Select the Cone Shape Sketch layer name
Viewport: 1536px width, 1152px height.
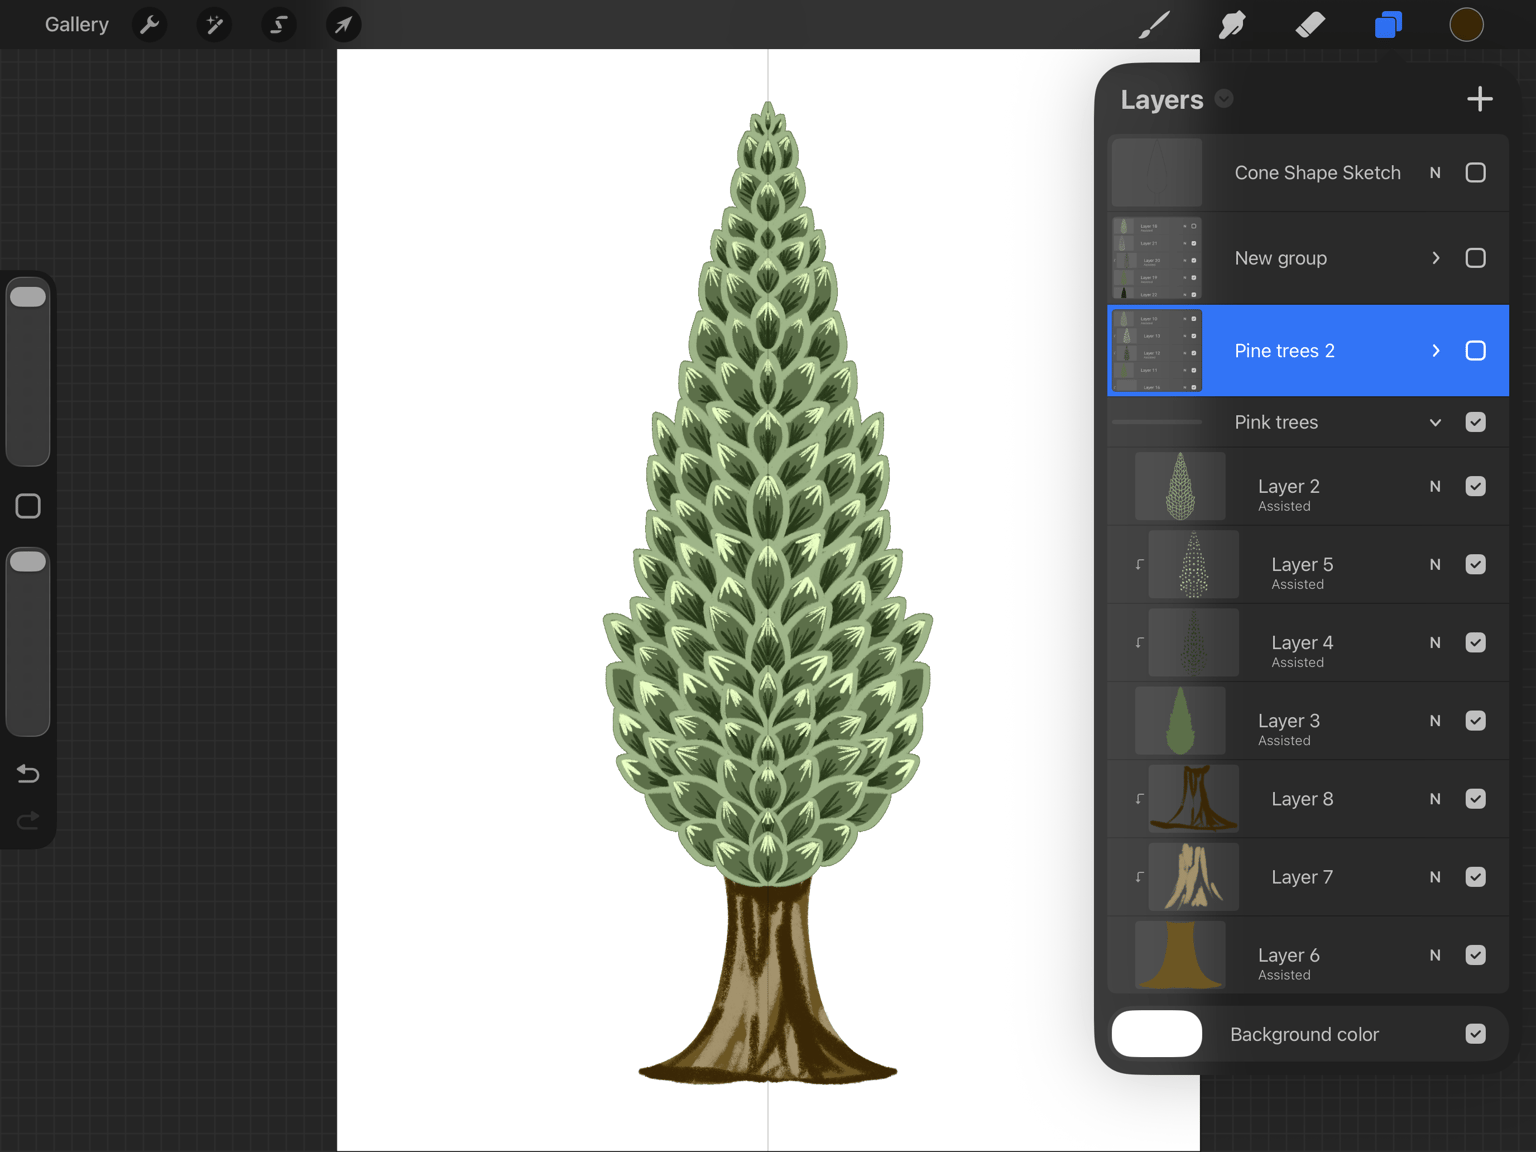pyautogui.click(x=1317, y=173)
